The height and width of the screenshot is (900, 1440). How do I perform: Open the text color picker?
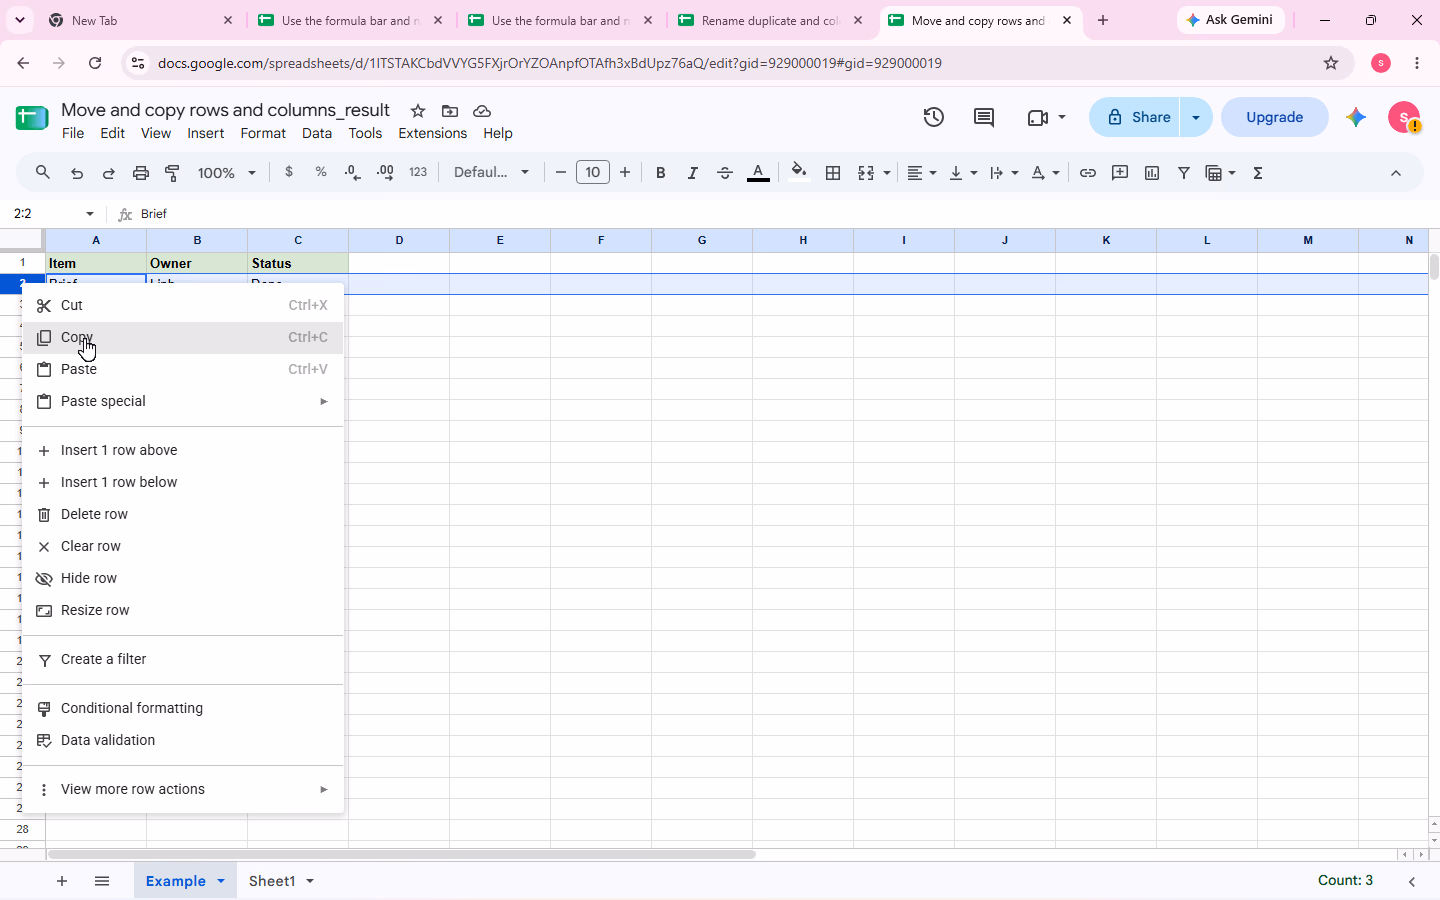(758, 173)
